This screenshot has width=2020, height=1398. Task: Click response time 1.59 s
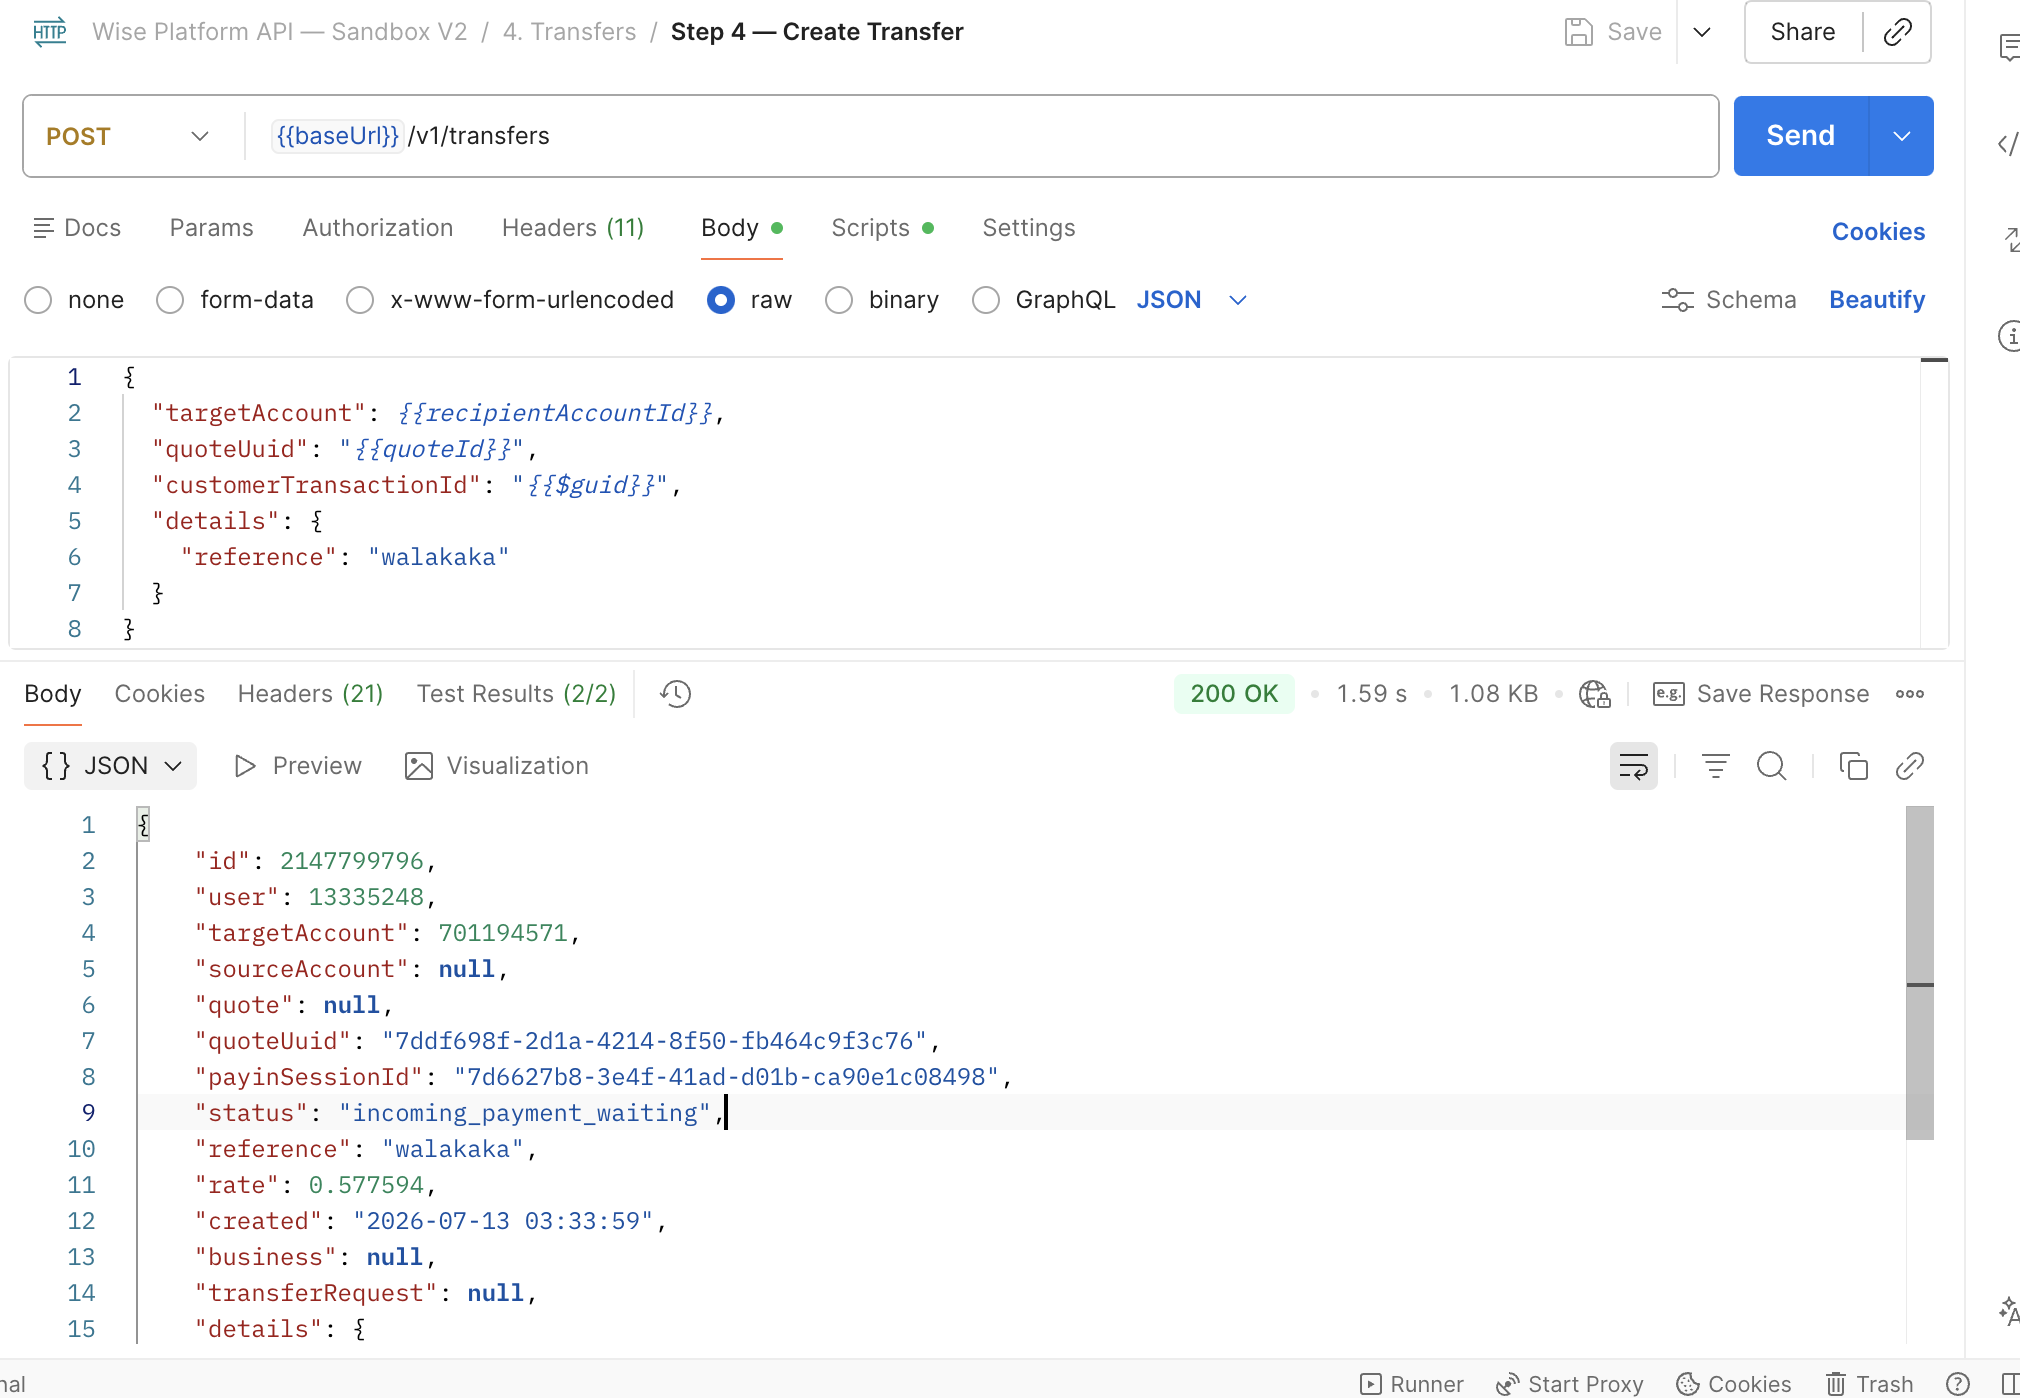[1371, 694]
